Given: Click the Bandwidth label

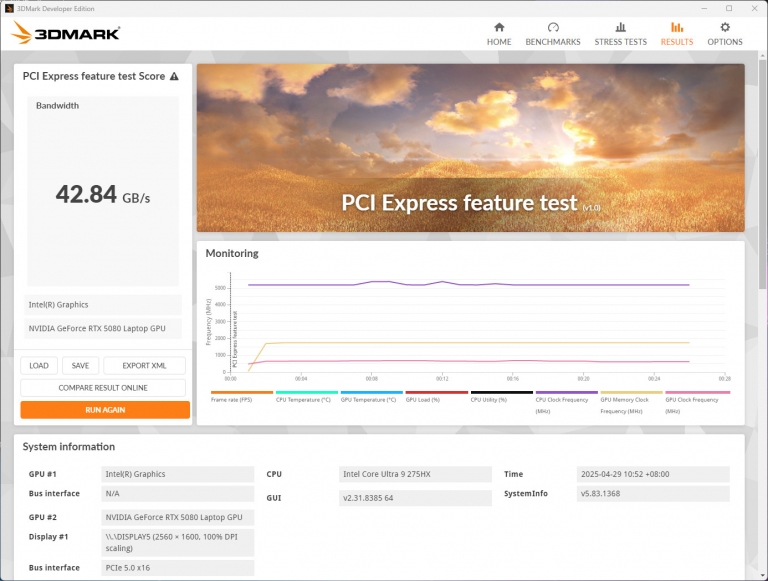Looking at the screenshot, I should (57, 106).
